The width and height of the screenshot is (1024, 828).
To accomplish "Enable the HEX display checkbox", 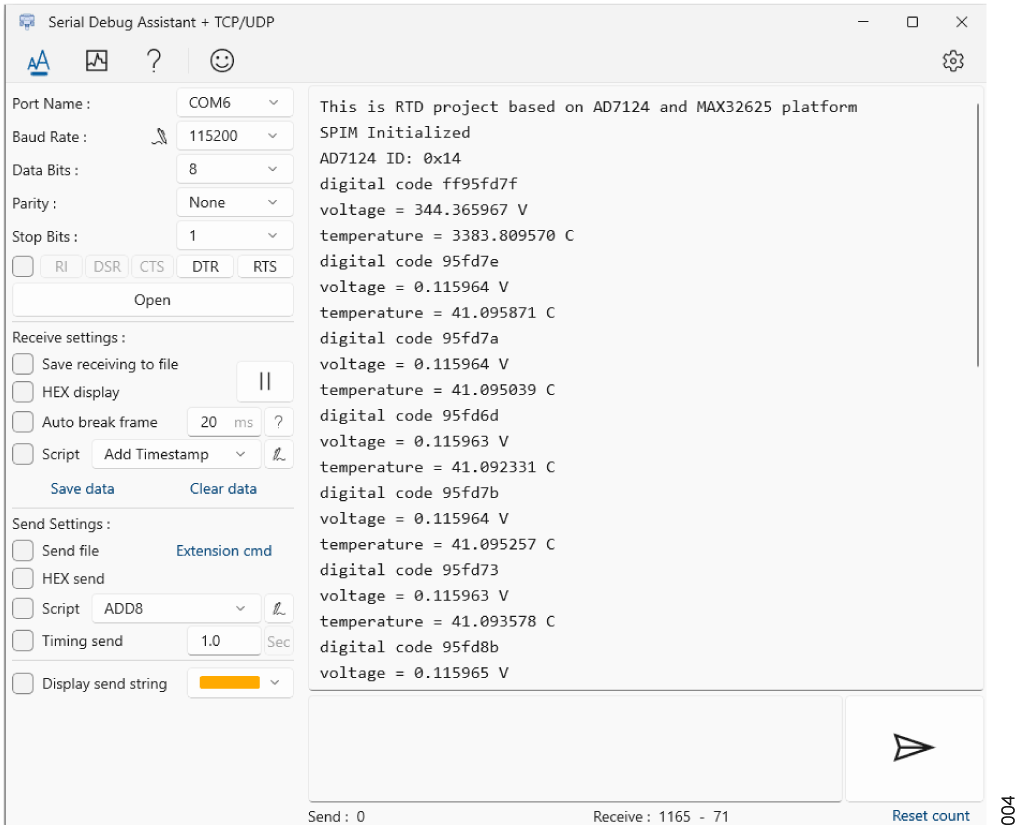I will (23, 392).
